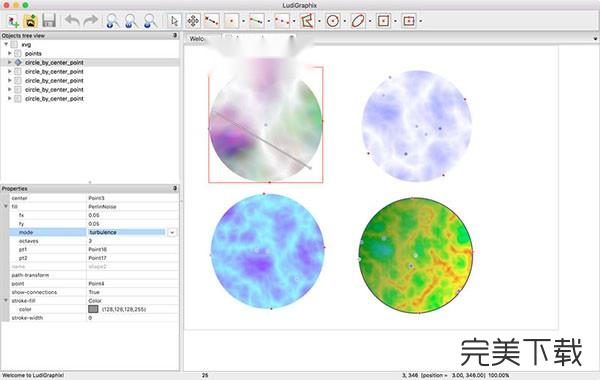Select the polygon drawing tool
This screenshot has width=600, height=380.
coord(307,21)
